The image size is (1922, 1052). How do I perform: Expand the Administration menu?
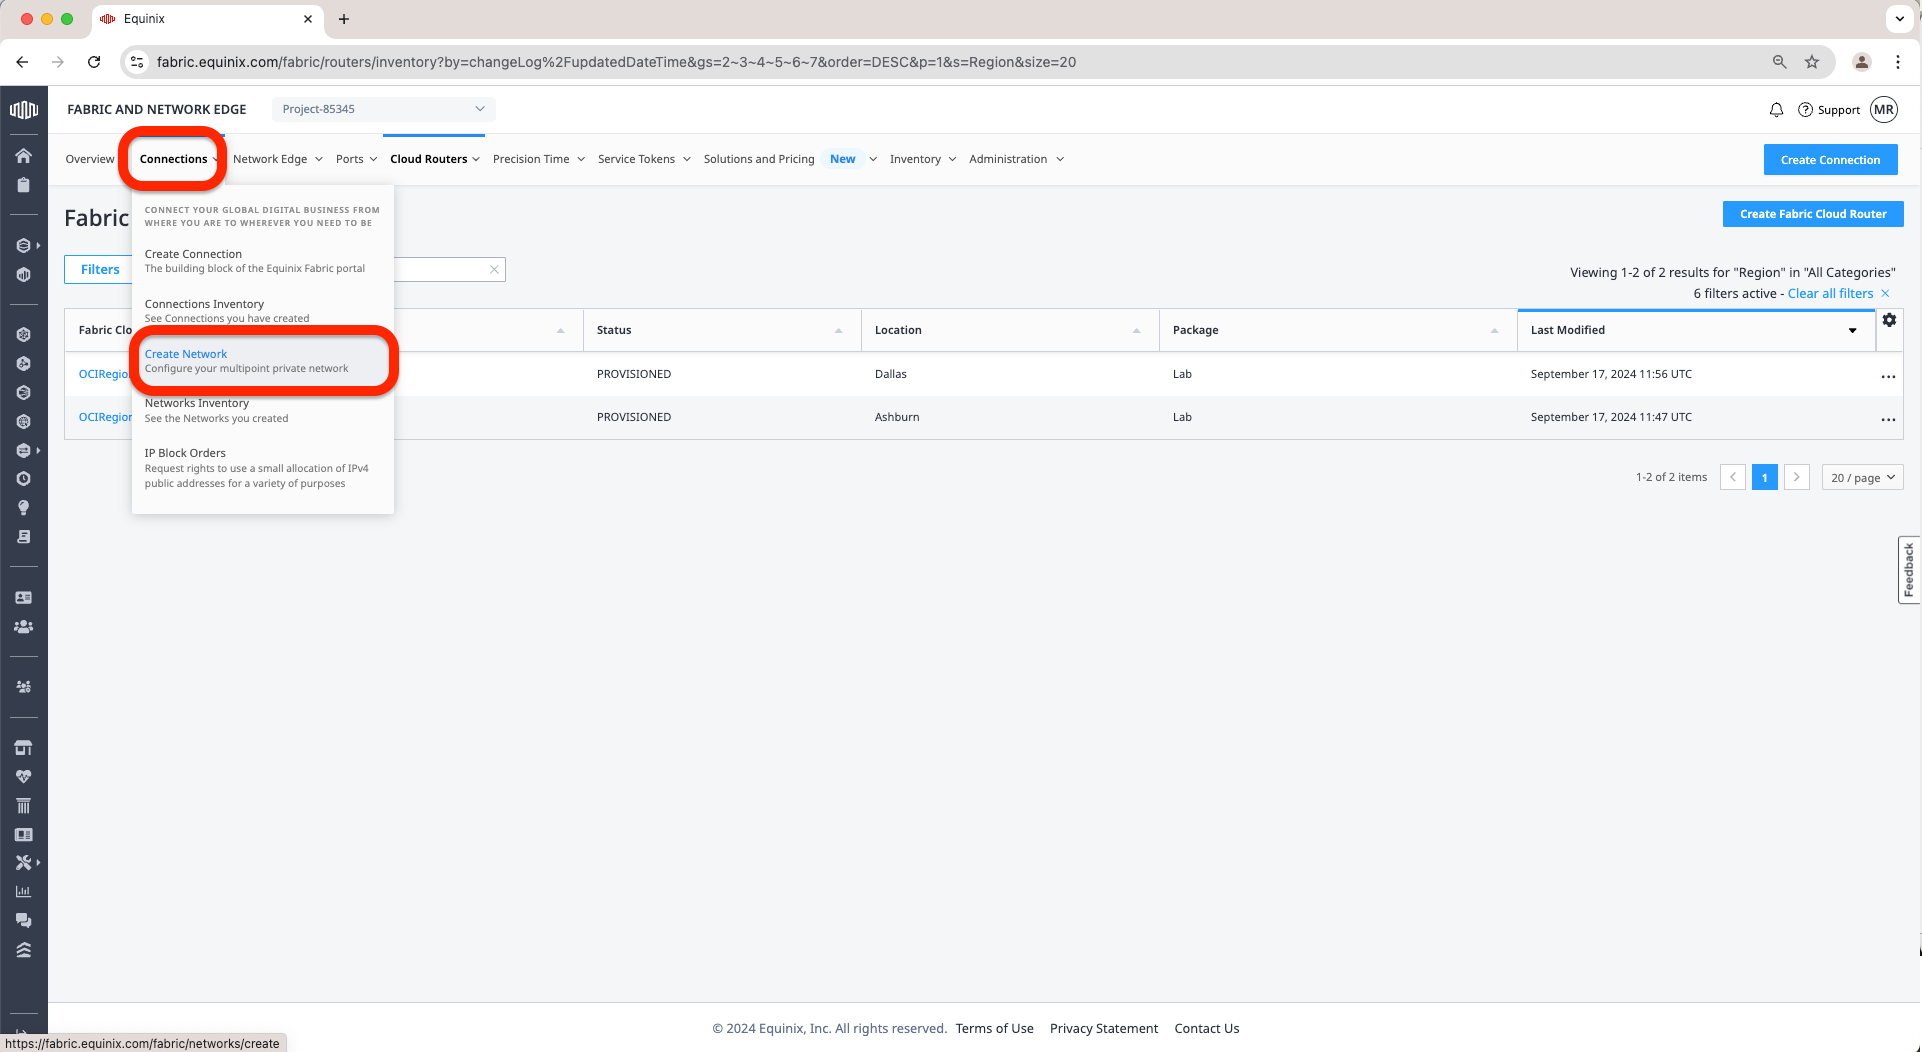tap(1015, 159)
